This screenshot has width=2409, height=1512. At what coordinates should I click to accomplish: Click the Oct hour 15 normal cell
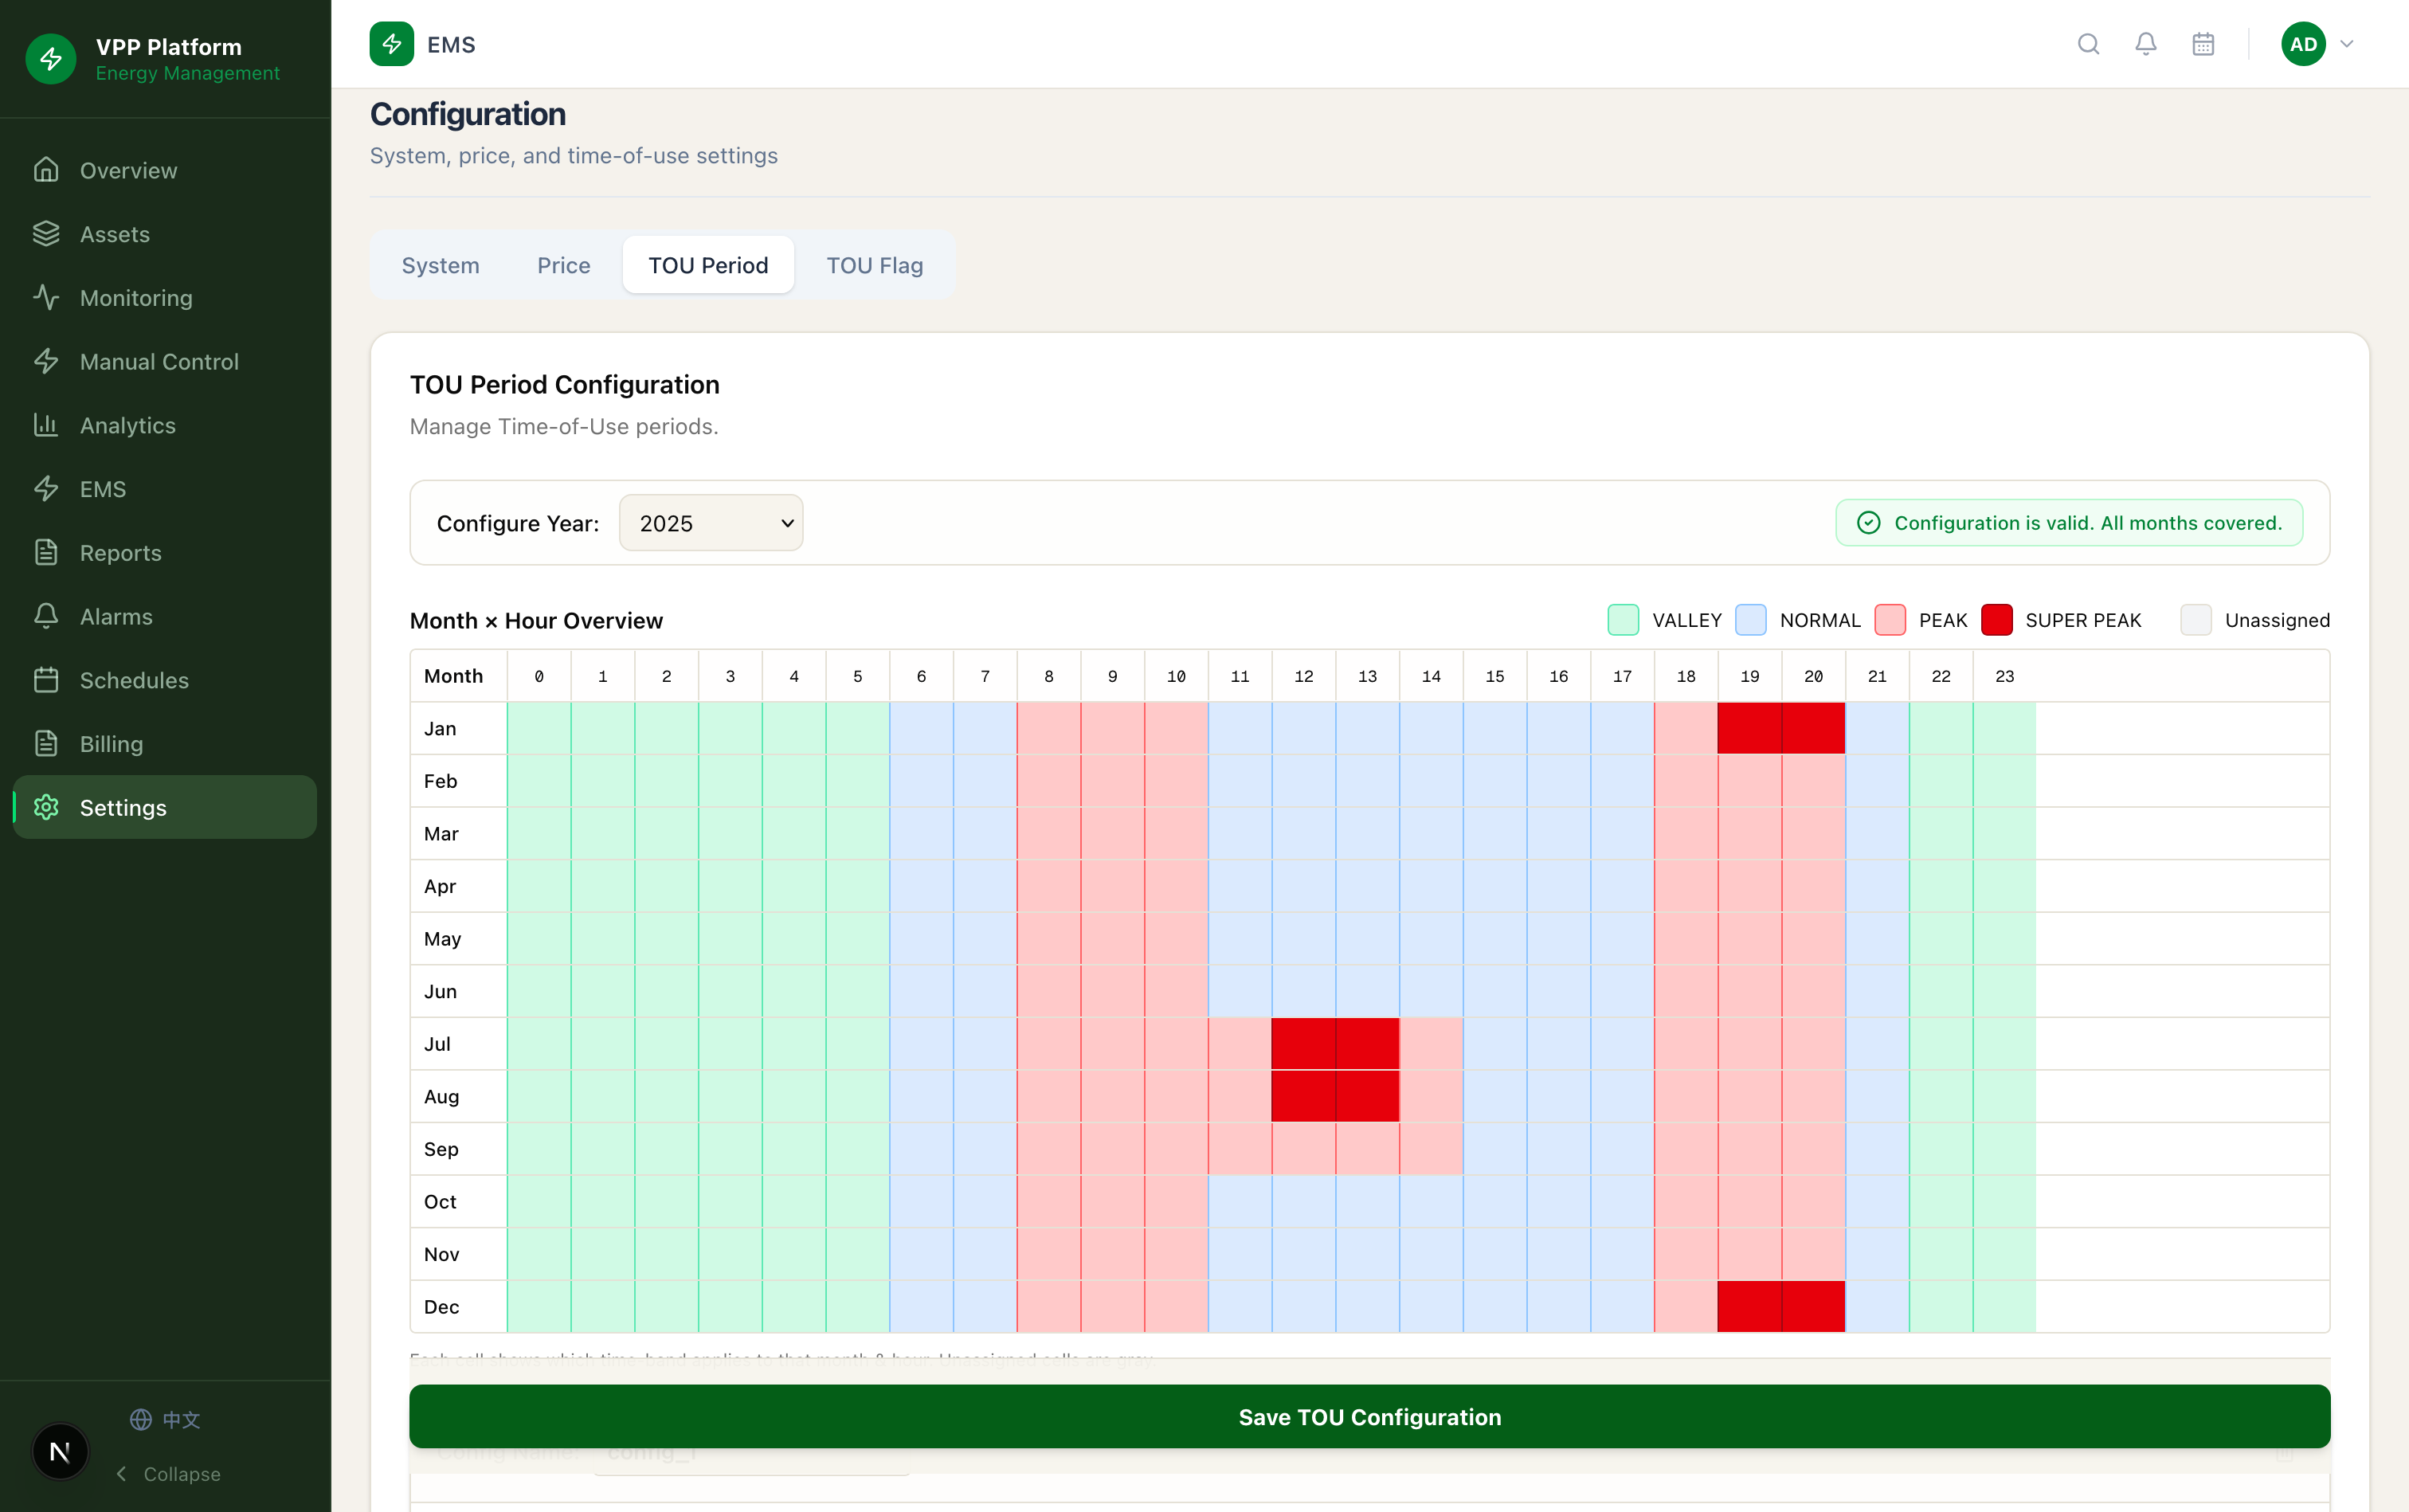point(1495,1201)
